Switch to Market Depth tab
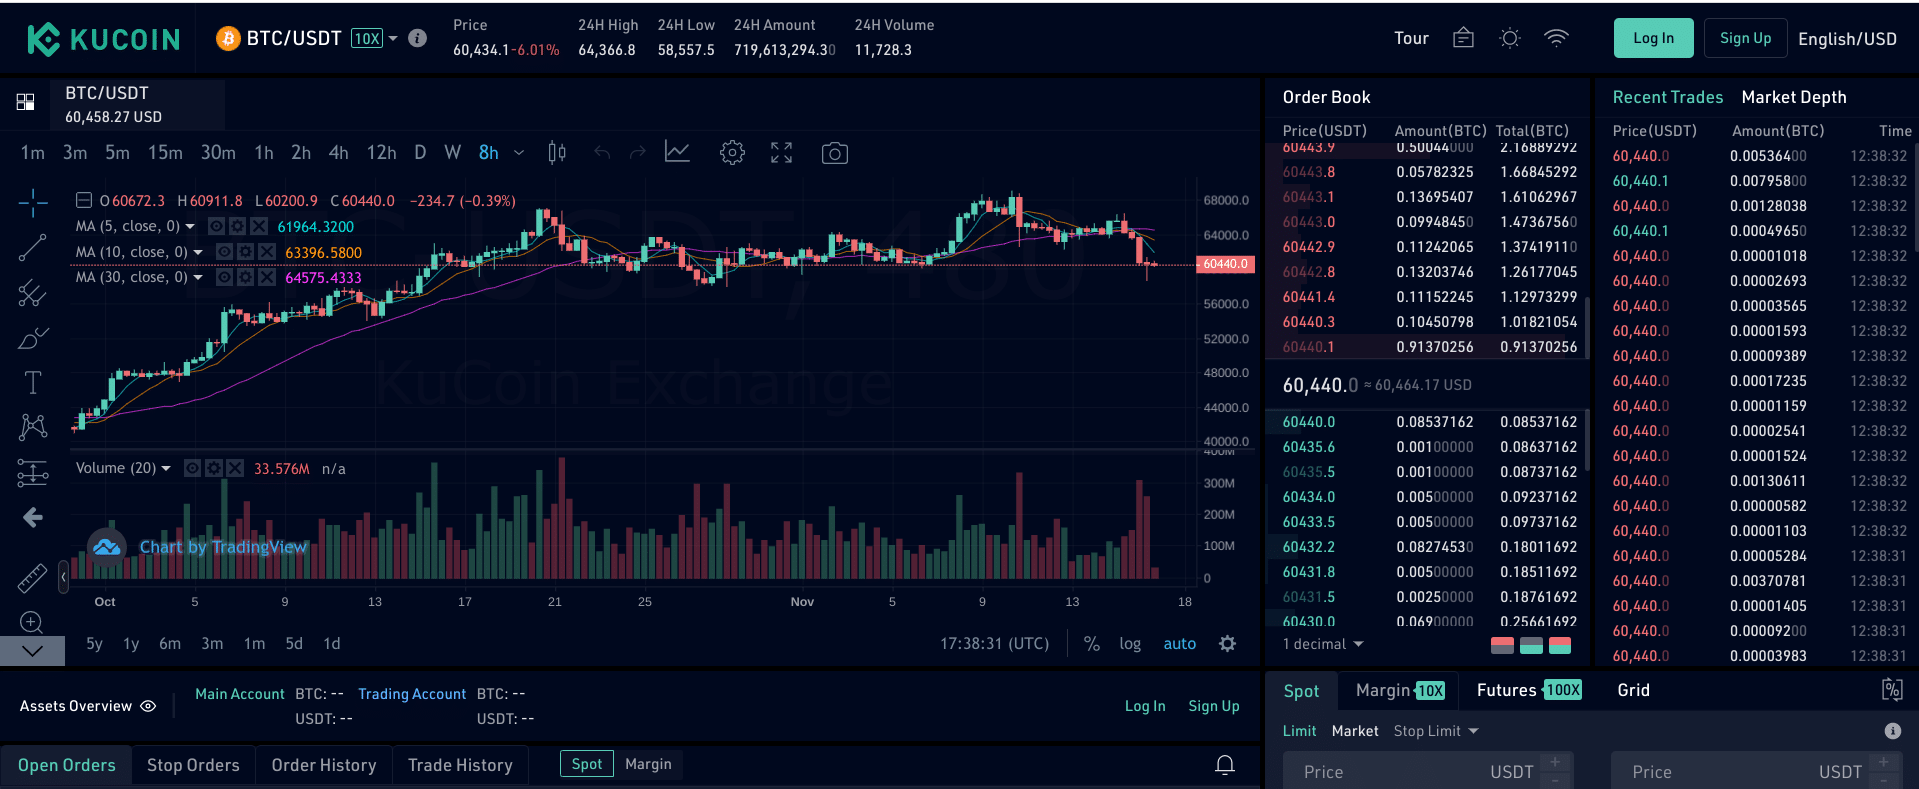This screenshot has width=1919, height=789. [x=1794, y=97]
